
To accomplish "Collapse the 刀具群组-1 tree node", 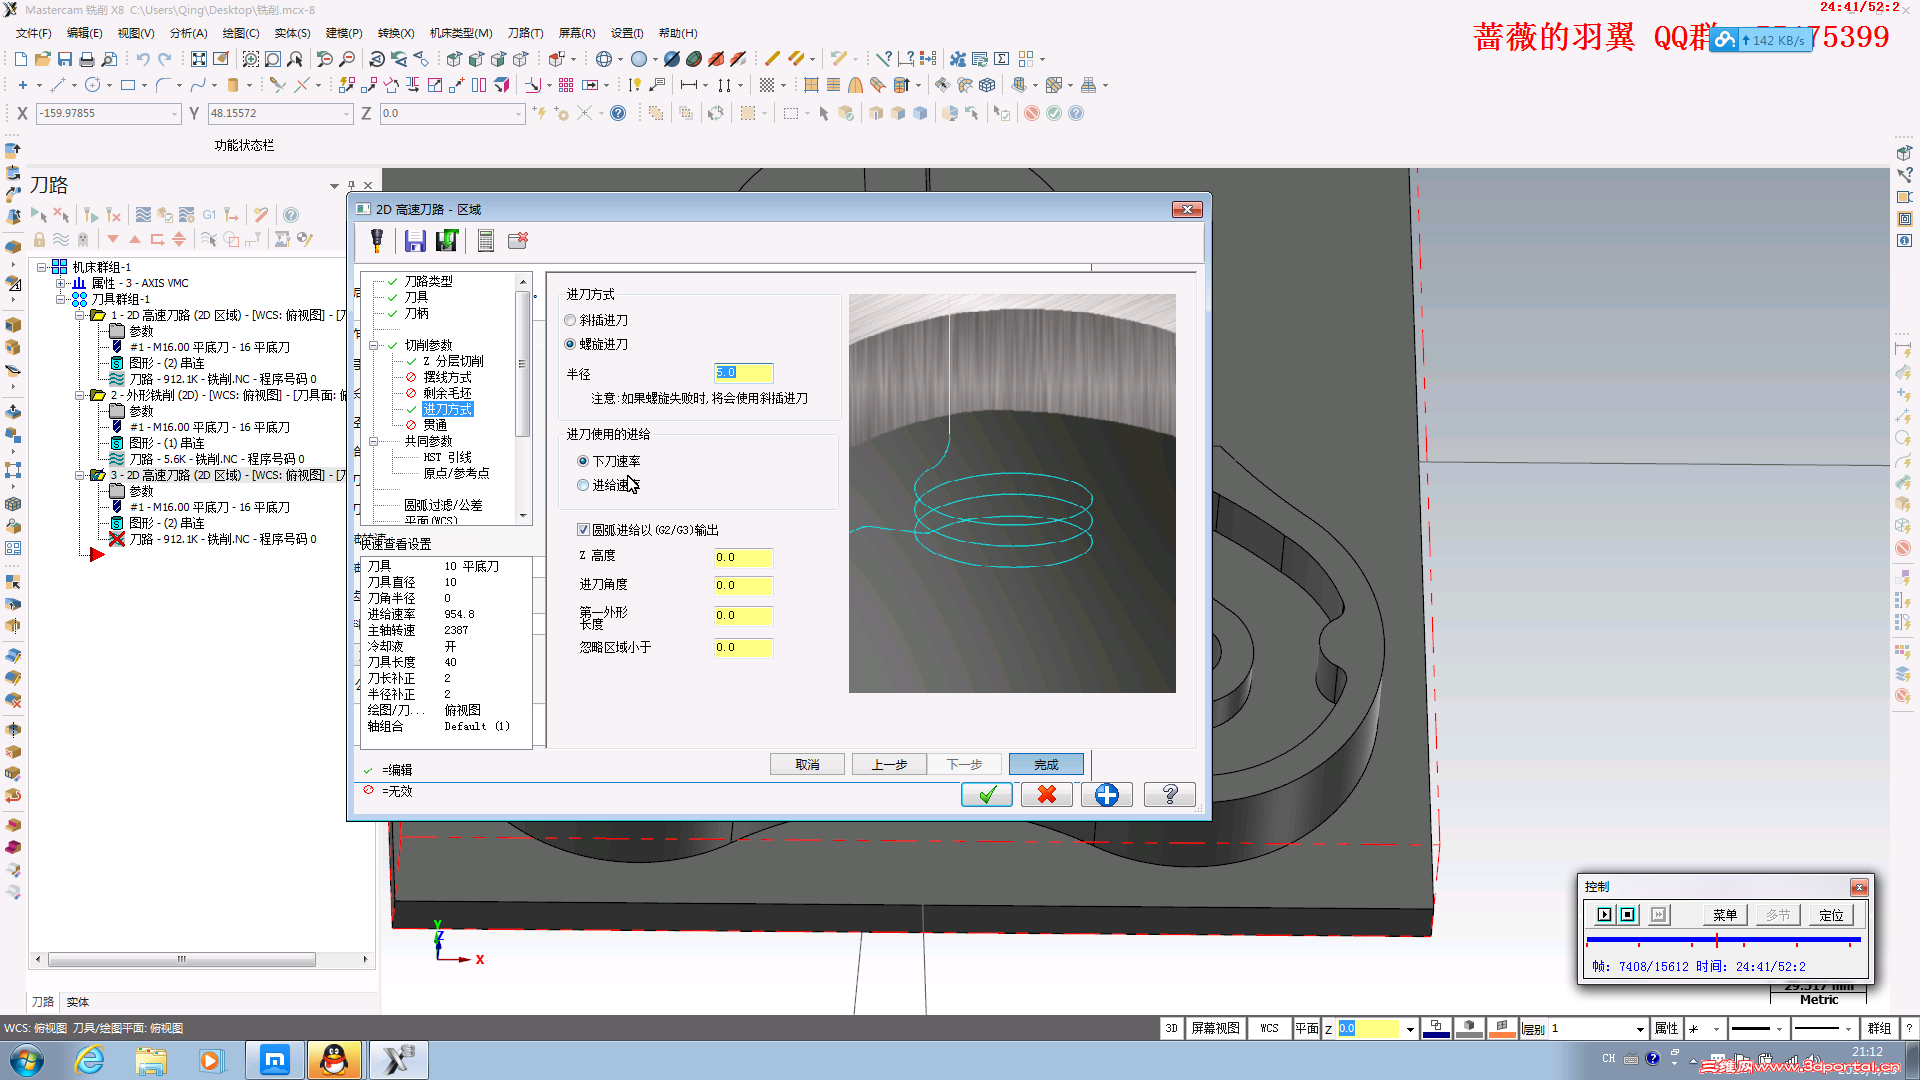I will [60, 300].
